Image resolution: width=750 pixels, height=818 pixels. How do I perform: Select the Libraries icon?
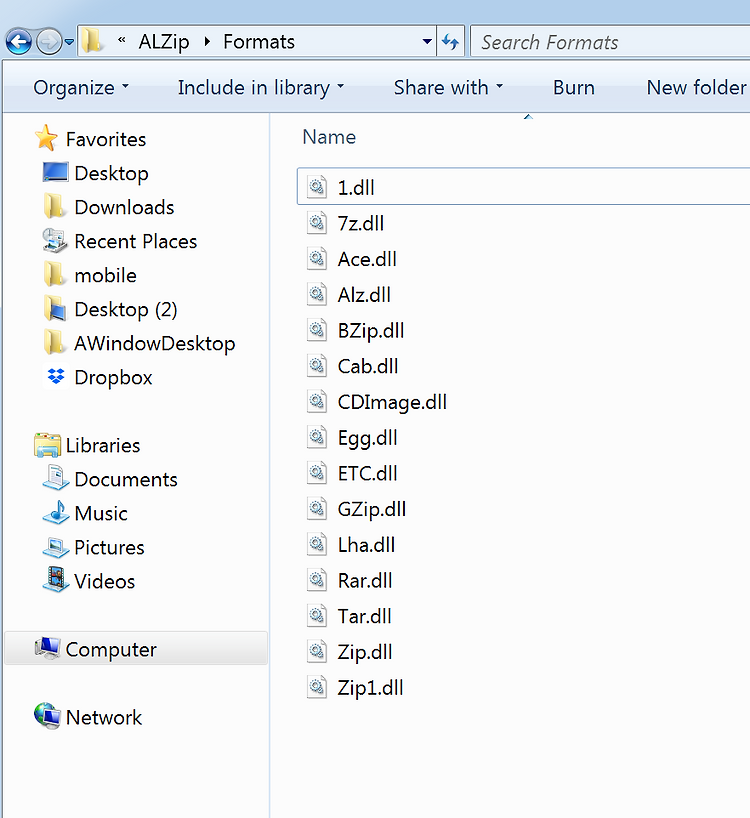[x=47, y=445]
